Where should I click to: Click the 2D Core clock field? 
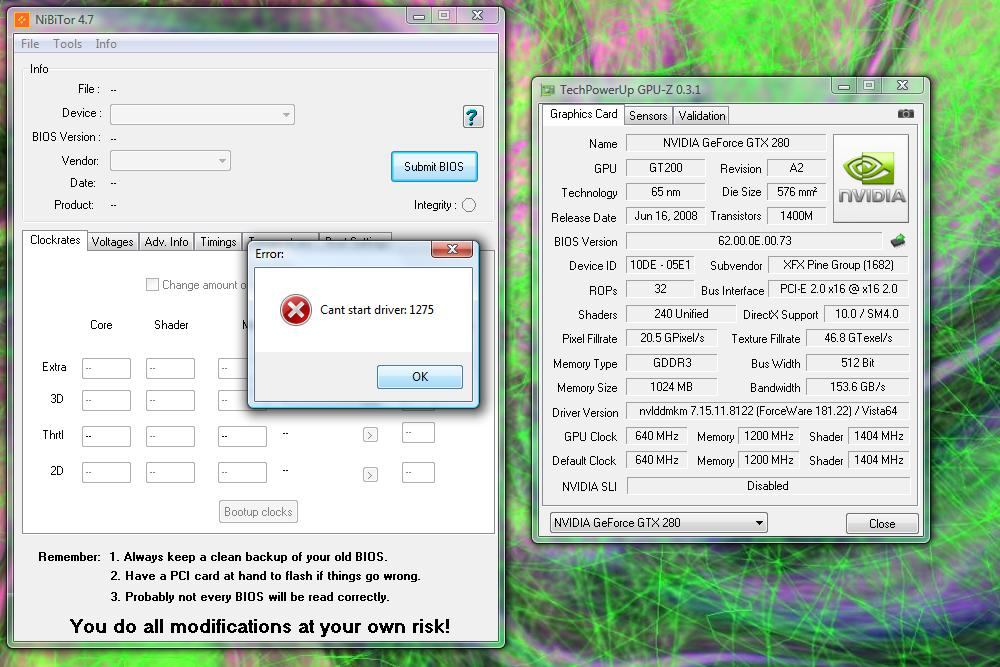coord(107,473)
